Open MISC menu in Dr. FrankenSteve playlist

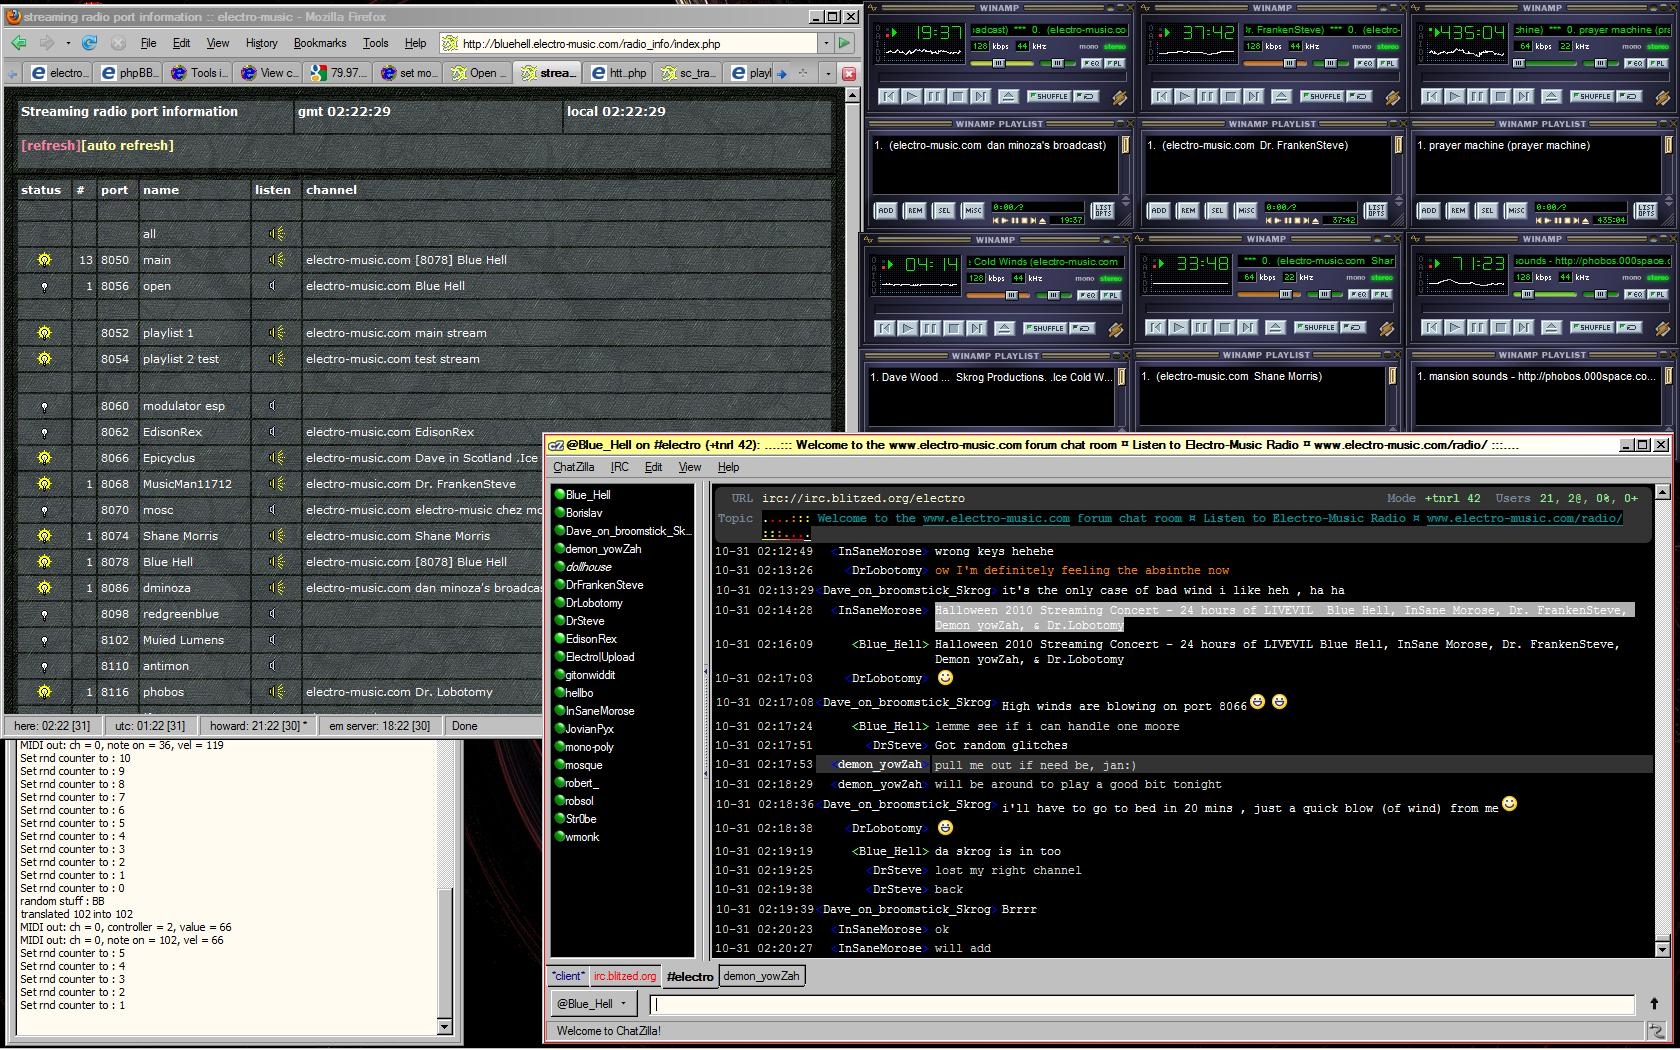point(1246,210)
